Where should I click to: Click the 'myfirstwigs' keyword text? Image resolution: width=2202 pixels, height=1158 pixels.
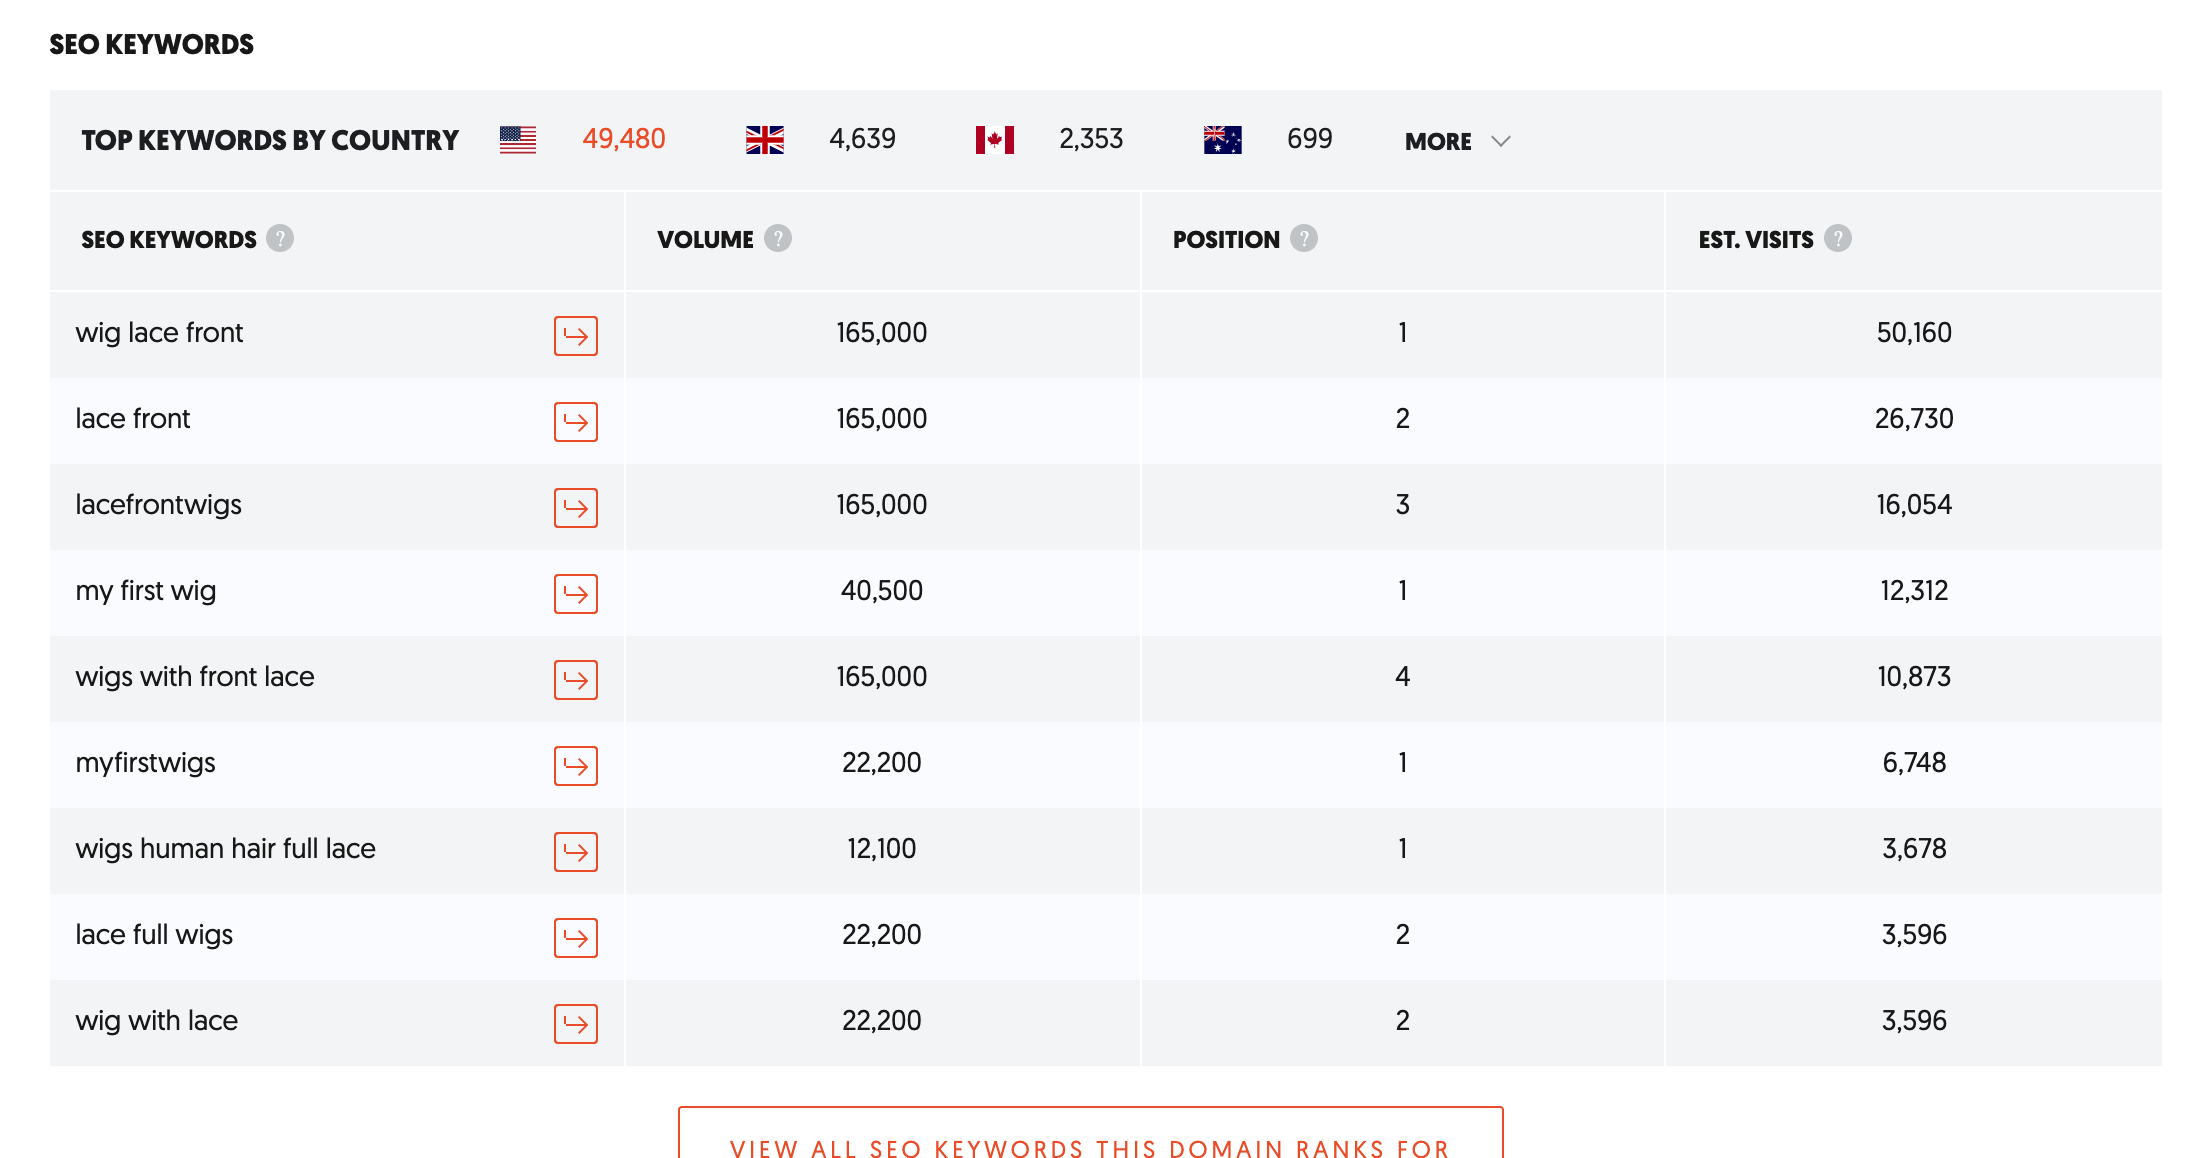pos(145,763)
